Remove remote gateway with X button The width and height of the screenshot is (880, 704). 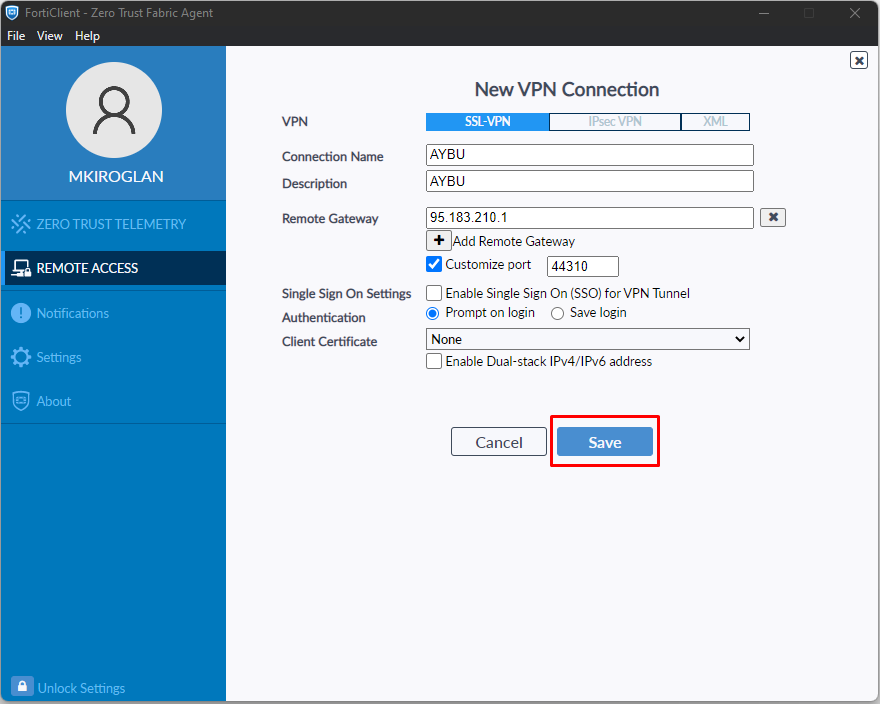(772, 218)
